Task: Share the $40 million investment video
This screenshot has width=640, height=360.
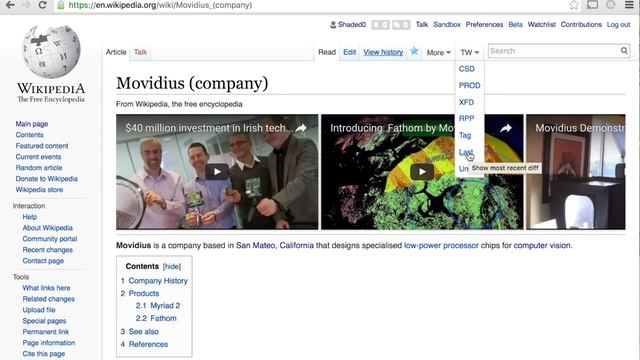Action: (301, 128)
